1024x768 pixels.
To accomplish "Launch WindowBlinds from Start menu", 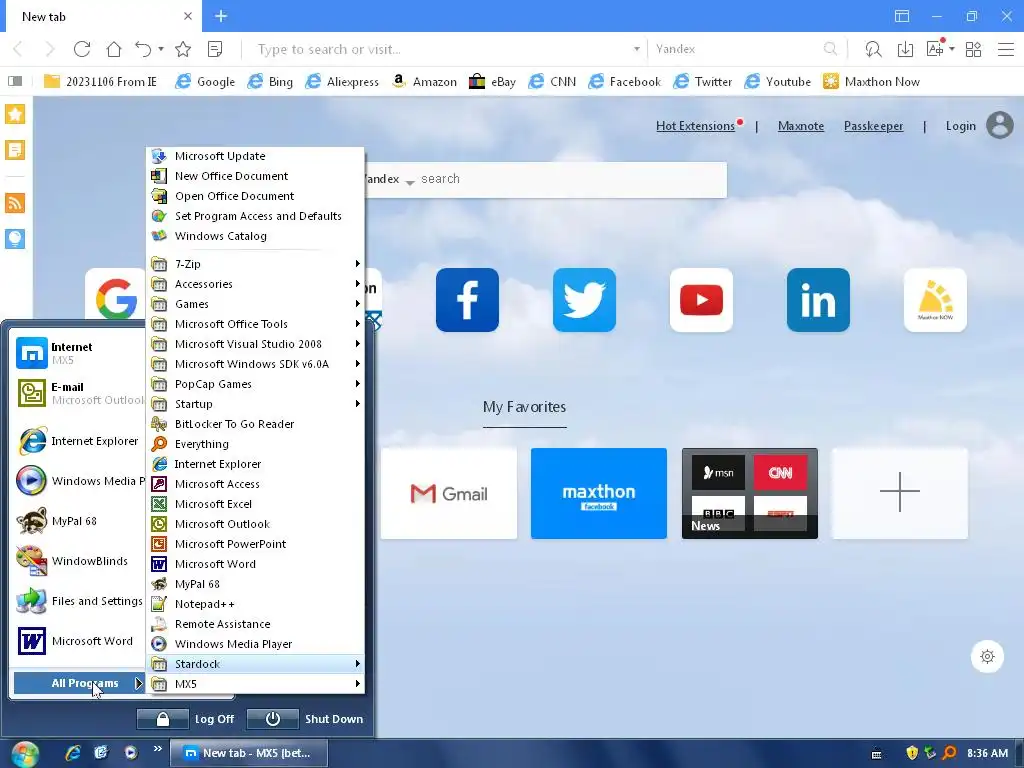I will point(78,561).
